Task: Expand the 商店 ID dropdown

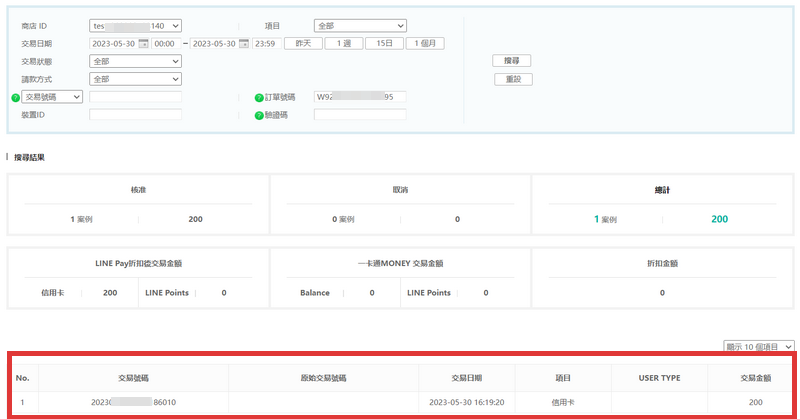Action: [135, 25]
